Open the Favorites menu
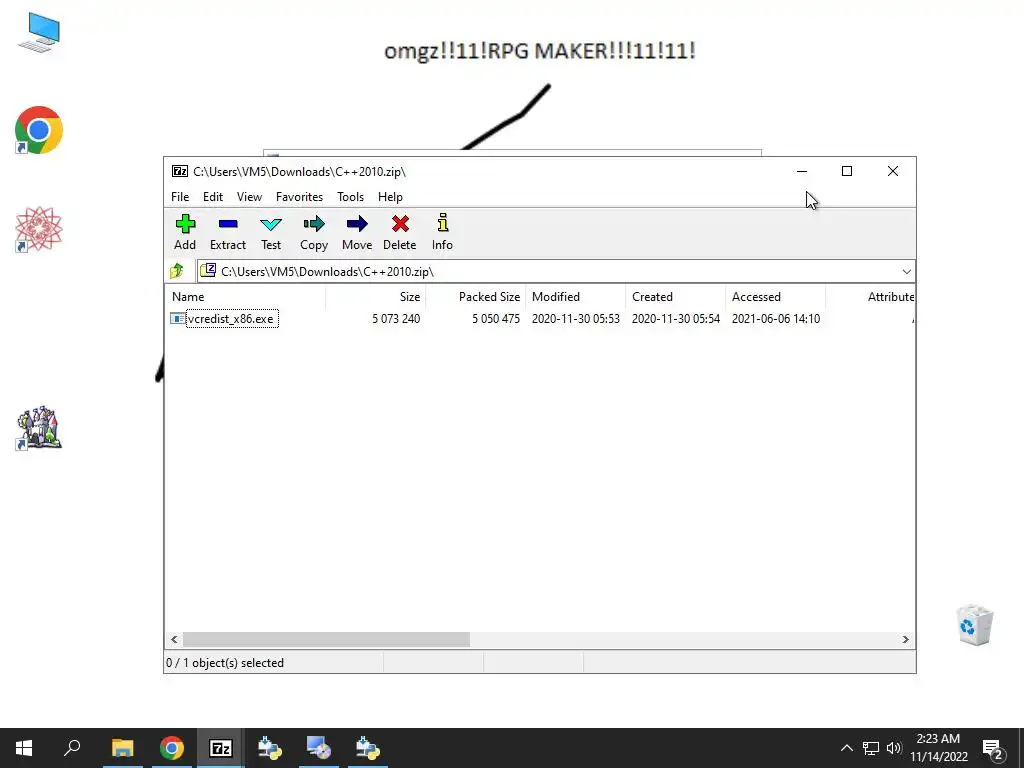Screen dimensions: 1024x768 (x=299, y=197)
